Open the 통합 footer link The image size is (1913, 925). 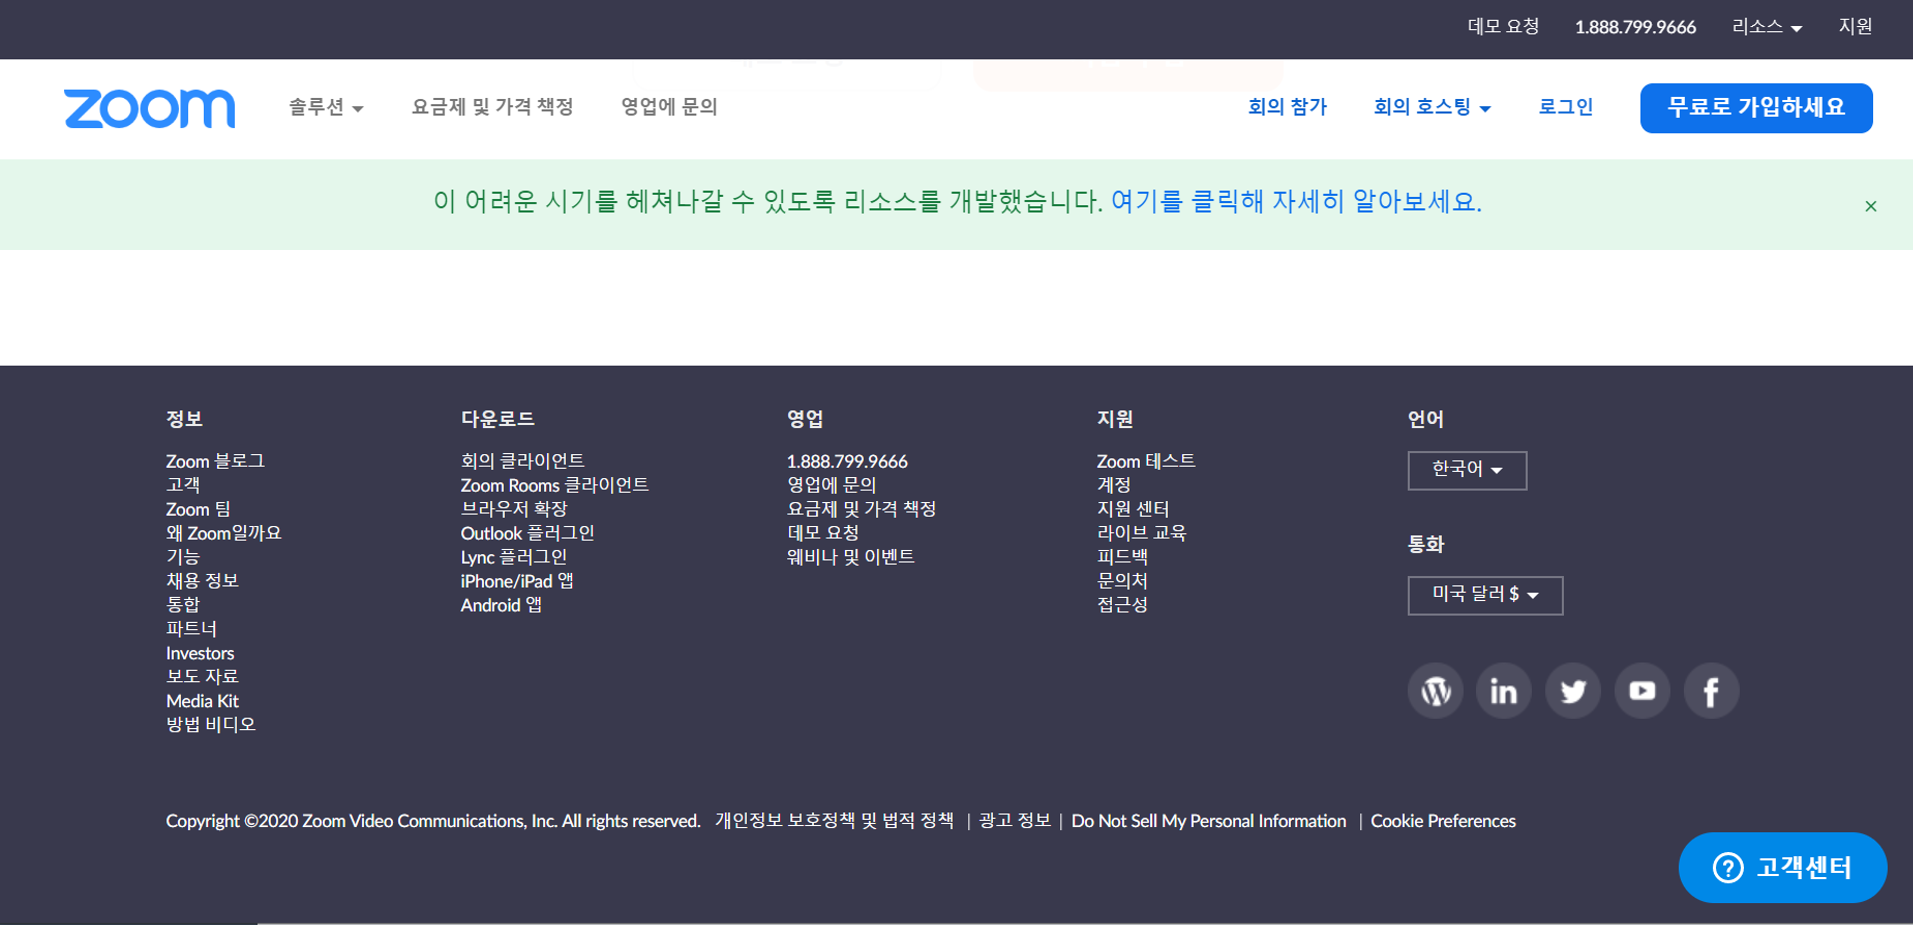click(x=183, y=605)
